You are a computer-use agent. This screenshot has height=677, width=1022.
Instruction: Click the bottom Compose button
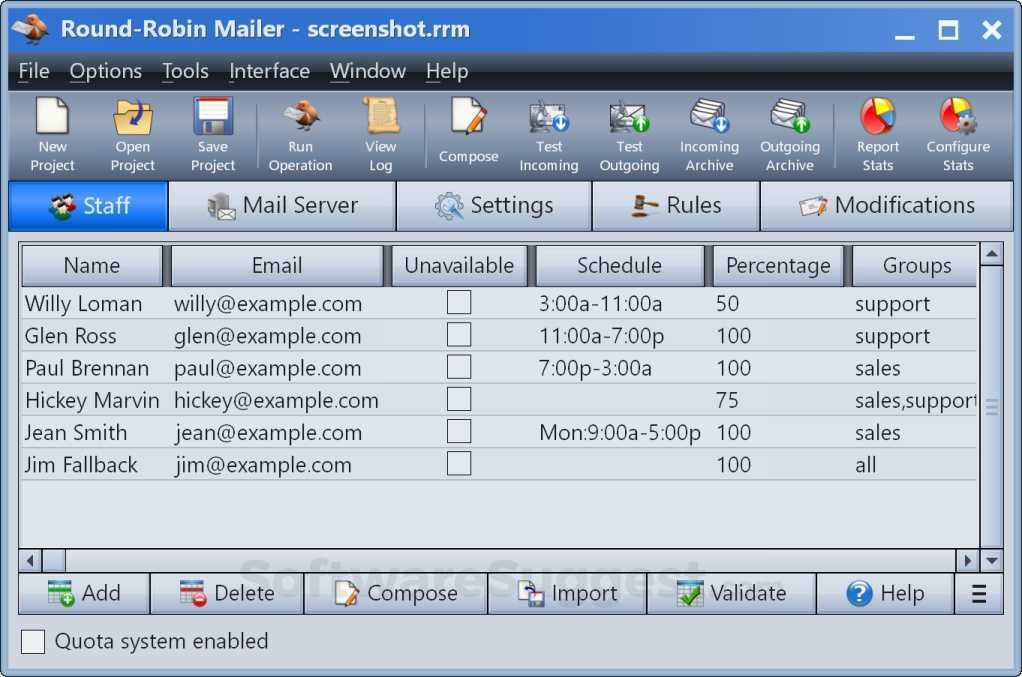[396, 594]
